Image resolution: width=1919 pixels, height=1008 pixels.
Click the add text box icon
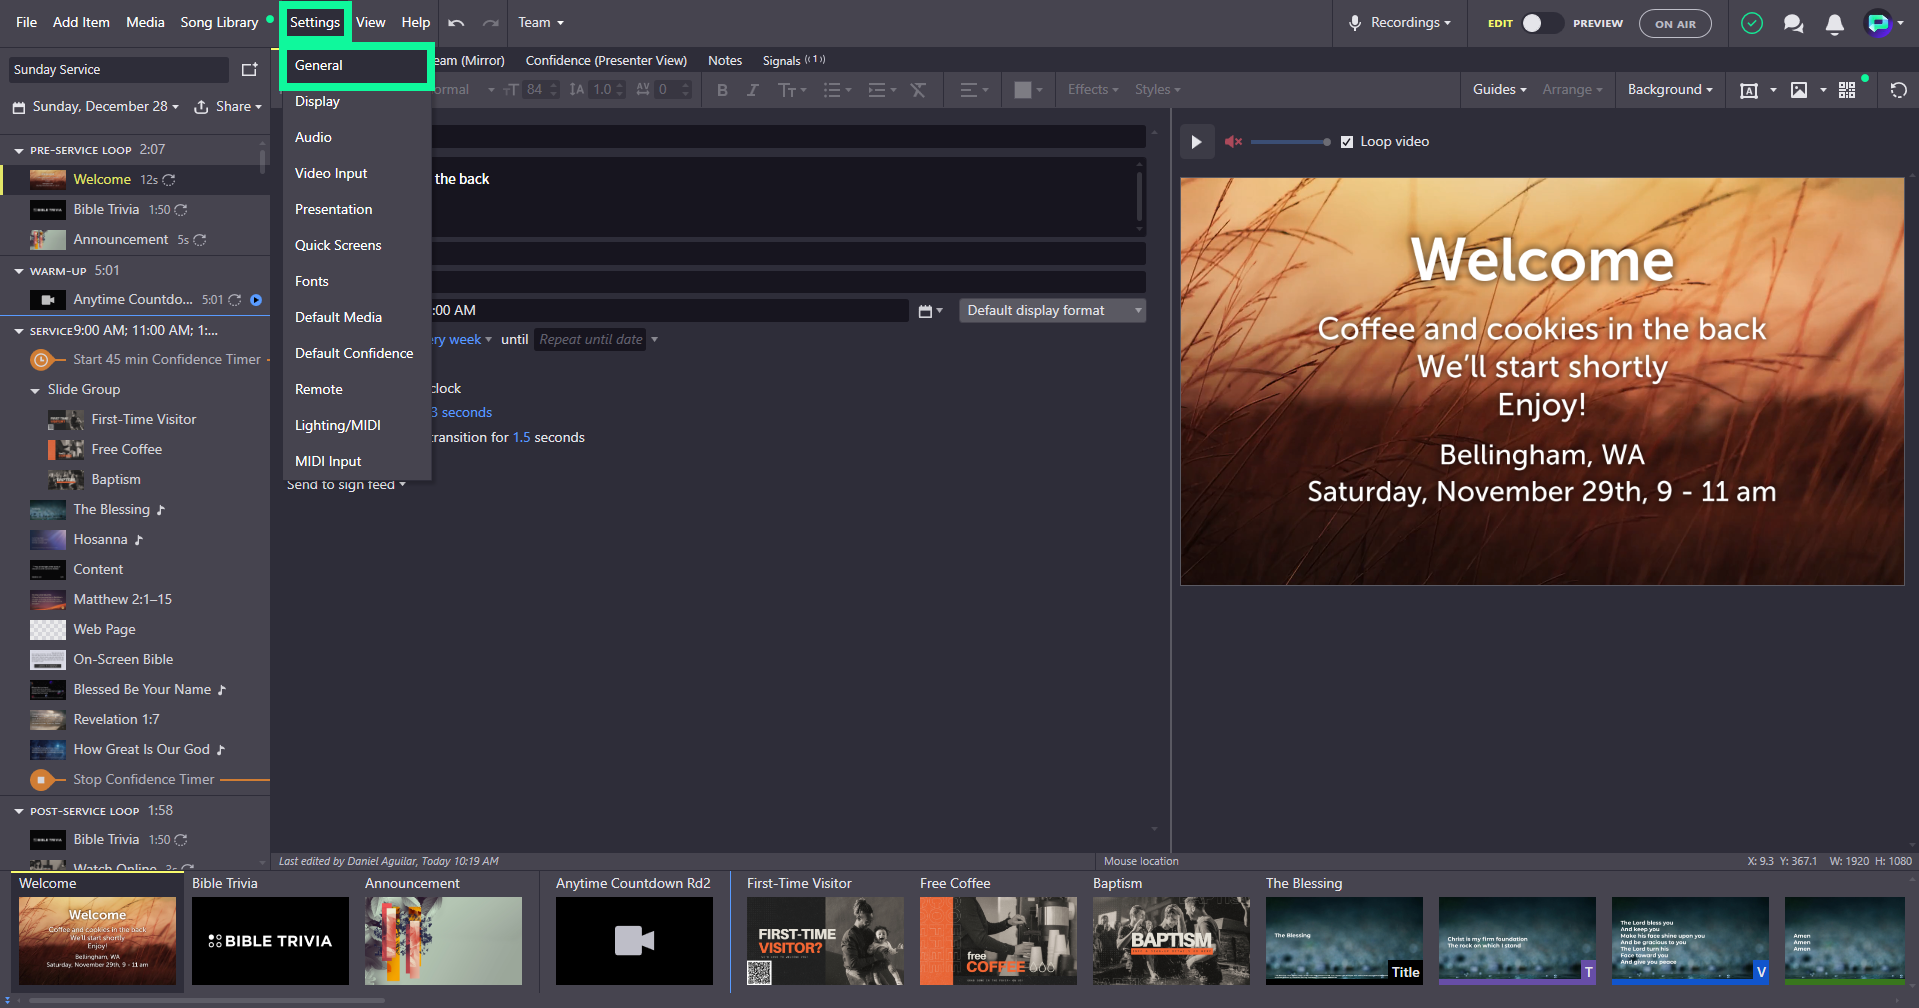point(1749,90)
